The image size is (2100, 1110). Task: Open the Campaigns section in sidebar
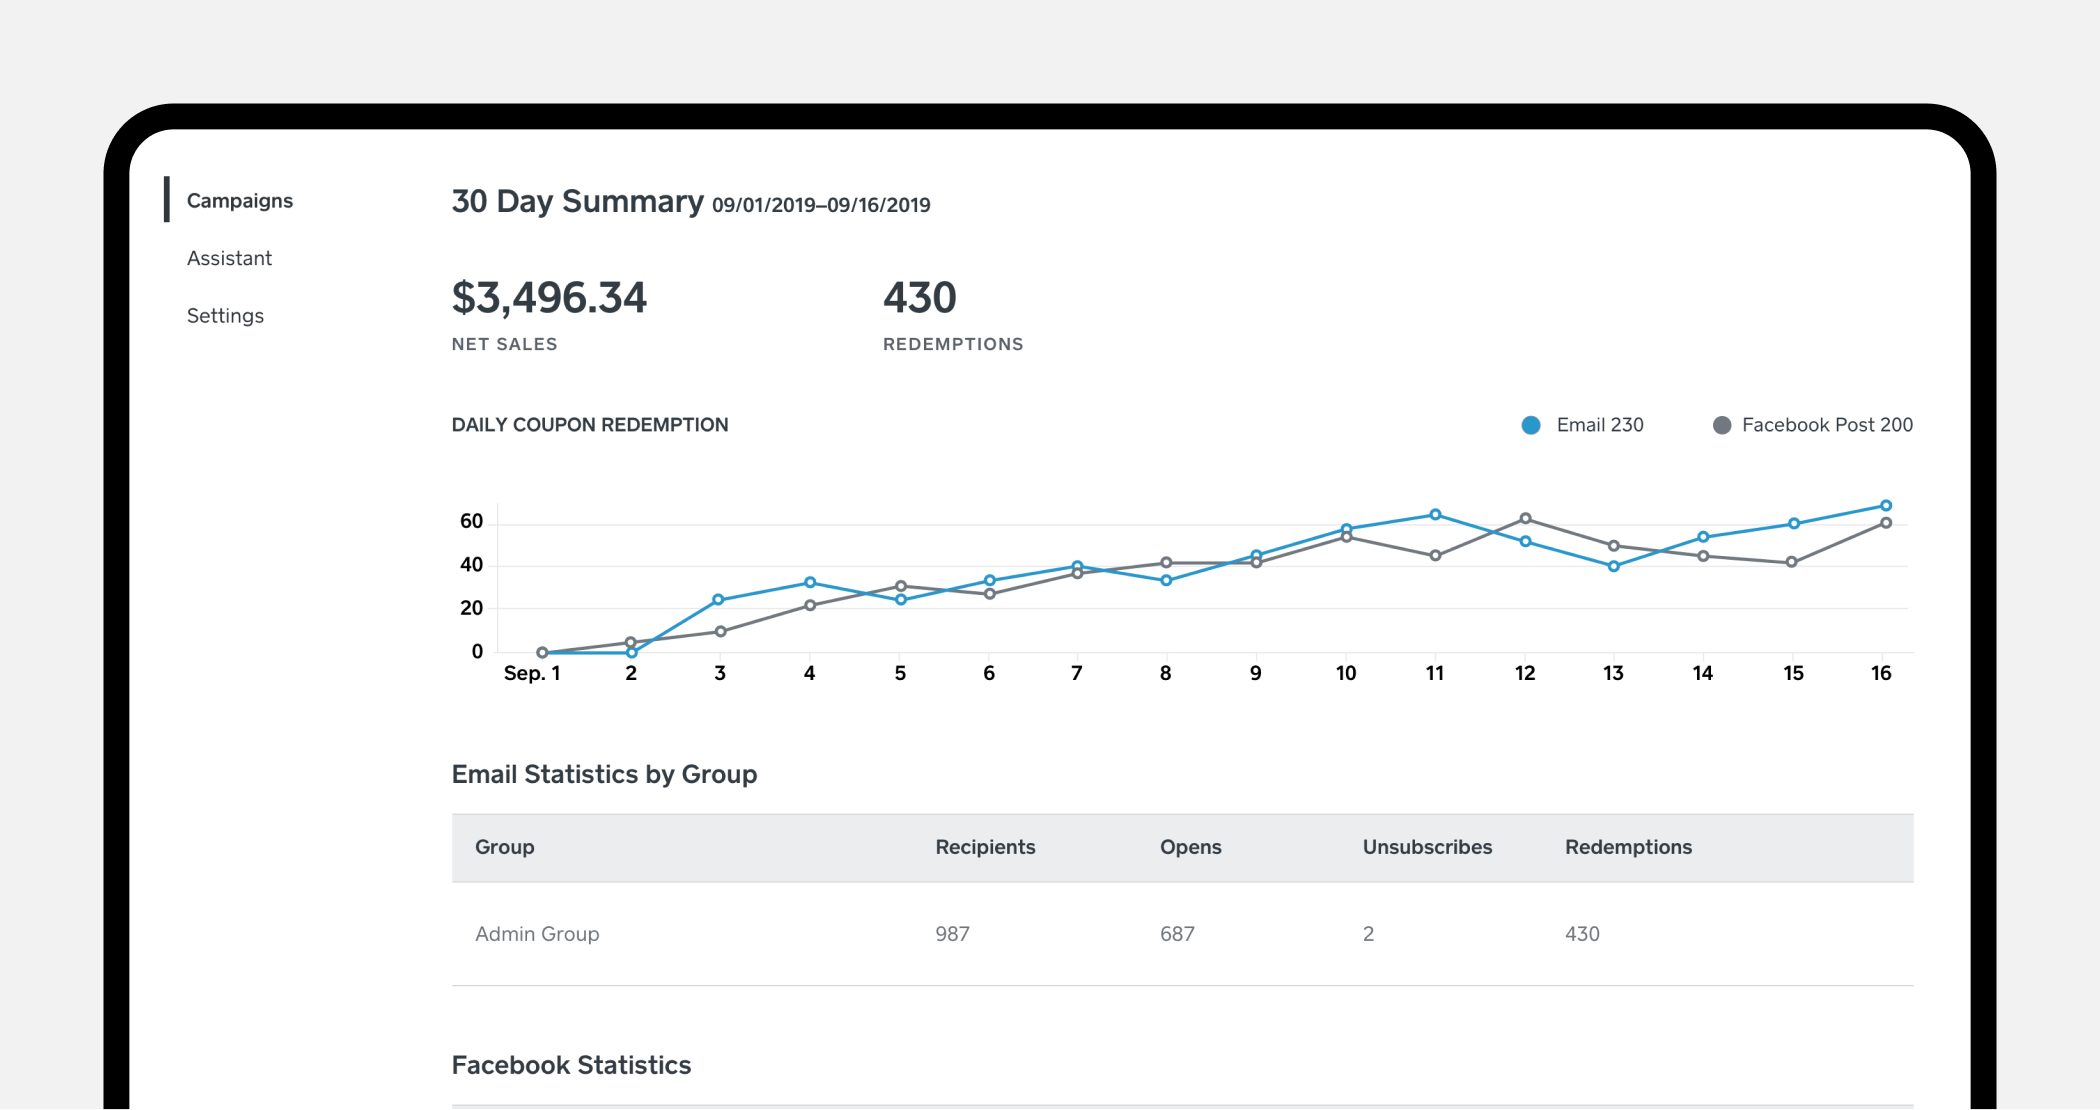pos(239,201)
